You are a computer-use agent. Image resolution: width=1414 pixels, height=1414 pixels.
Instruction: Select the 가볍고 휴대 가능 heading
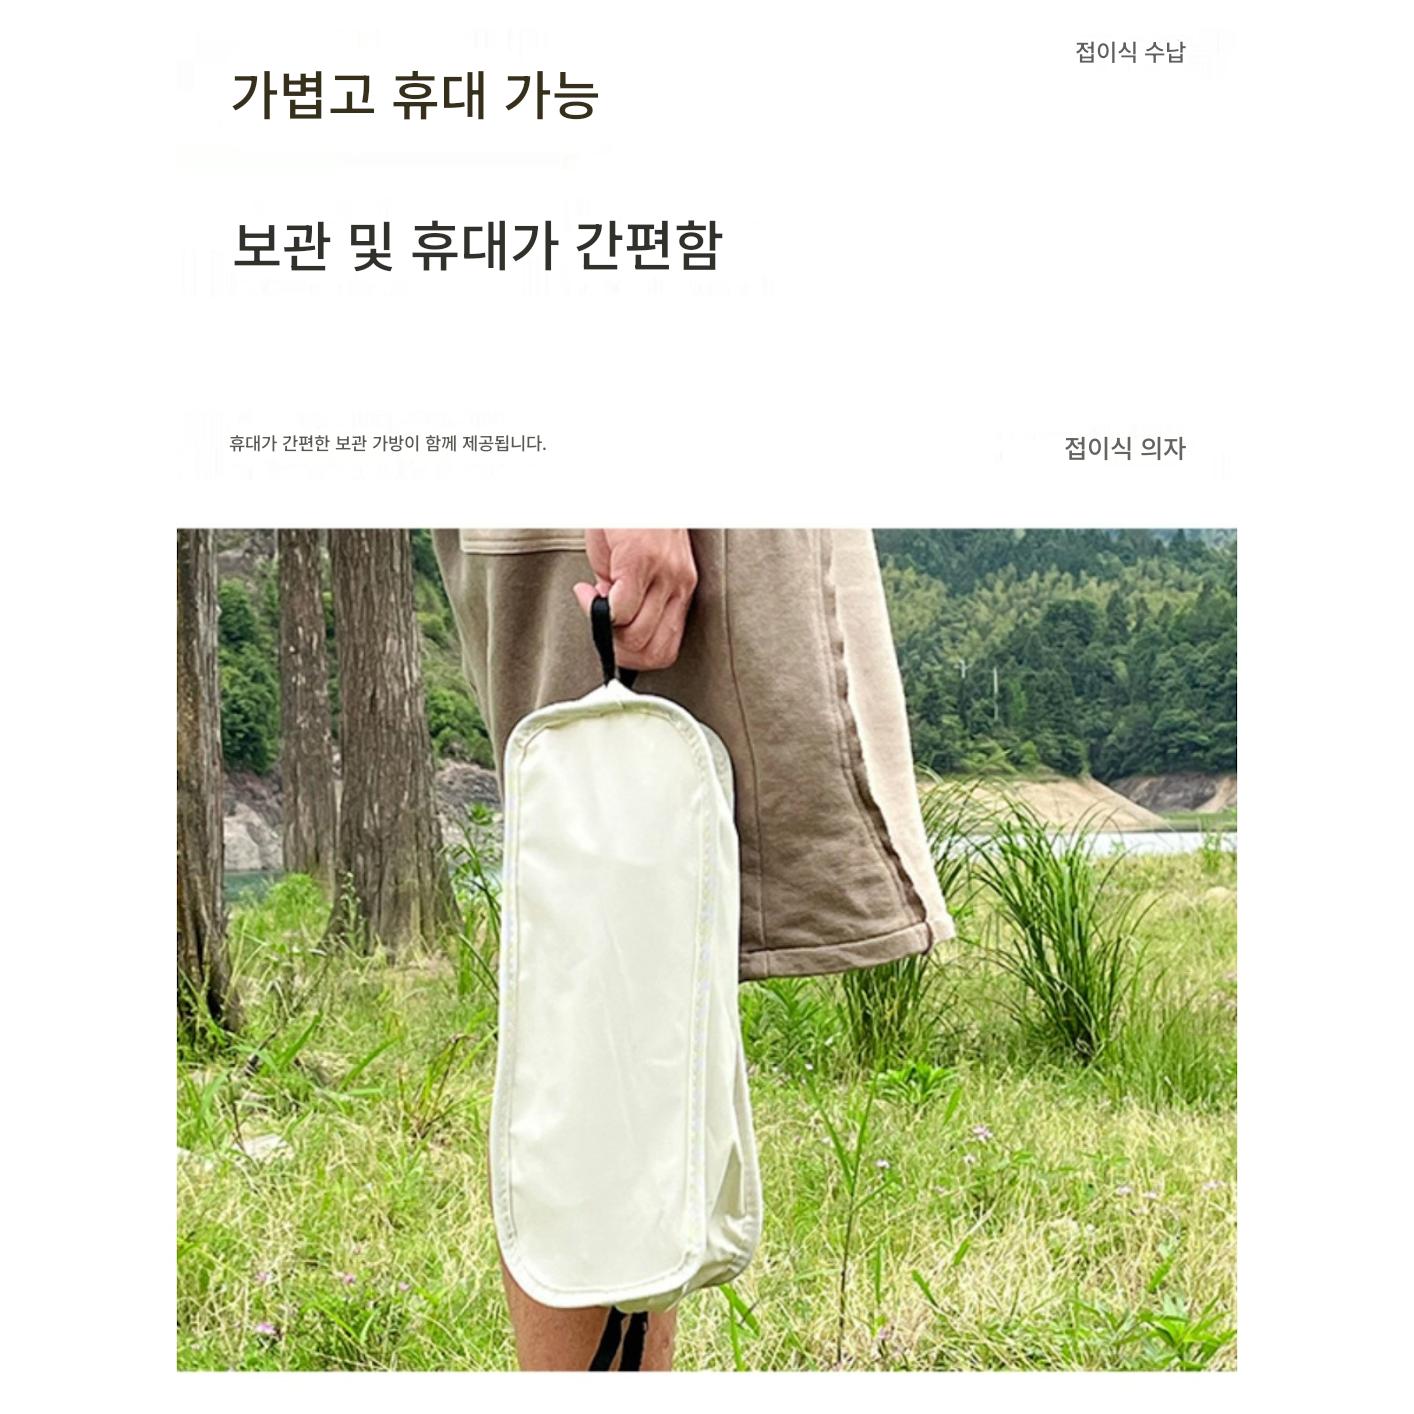coord(415,95)
